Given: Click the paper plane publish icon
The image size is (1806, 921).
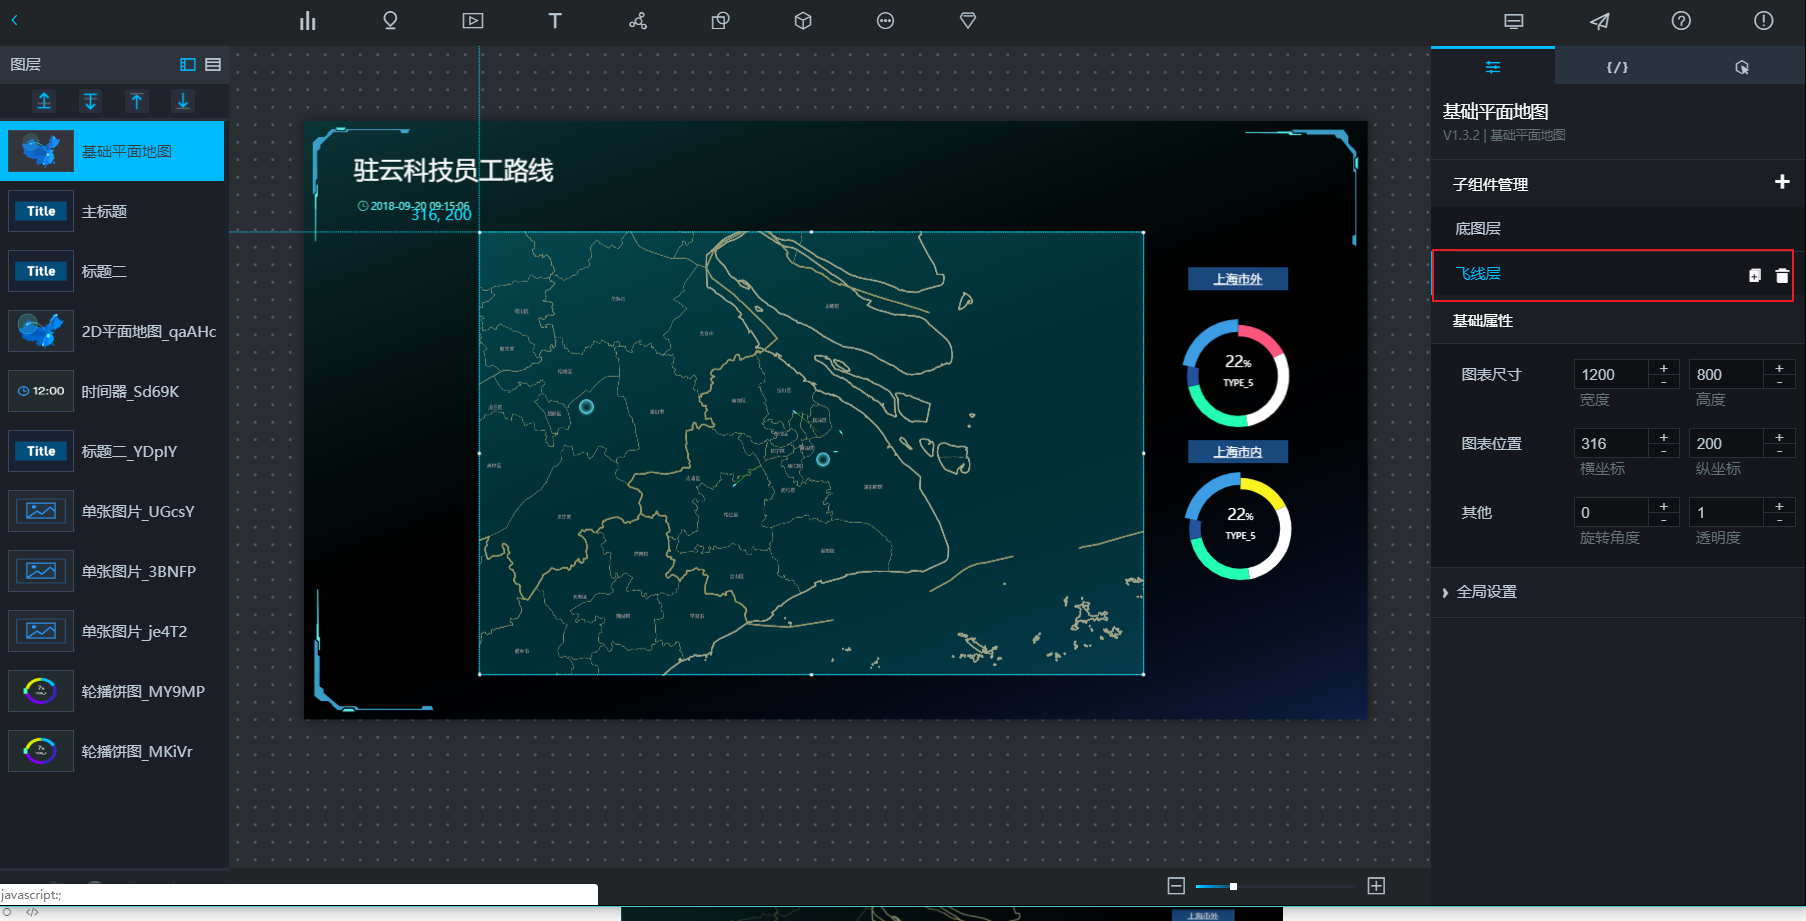Looking at the screenshot, I should pos(1599,21).
